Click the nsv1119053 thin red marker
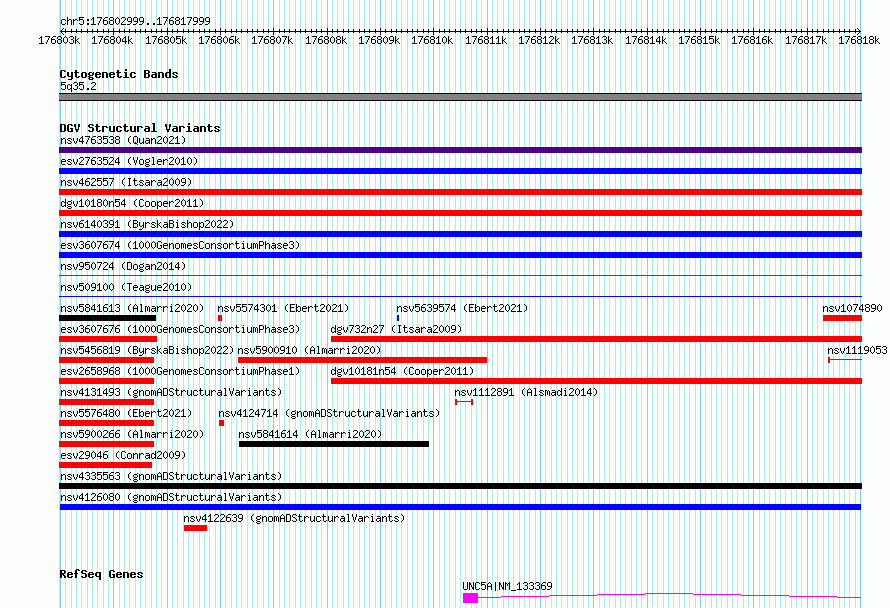Viewport: 890px width, 608px height. [845, 360]
